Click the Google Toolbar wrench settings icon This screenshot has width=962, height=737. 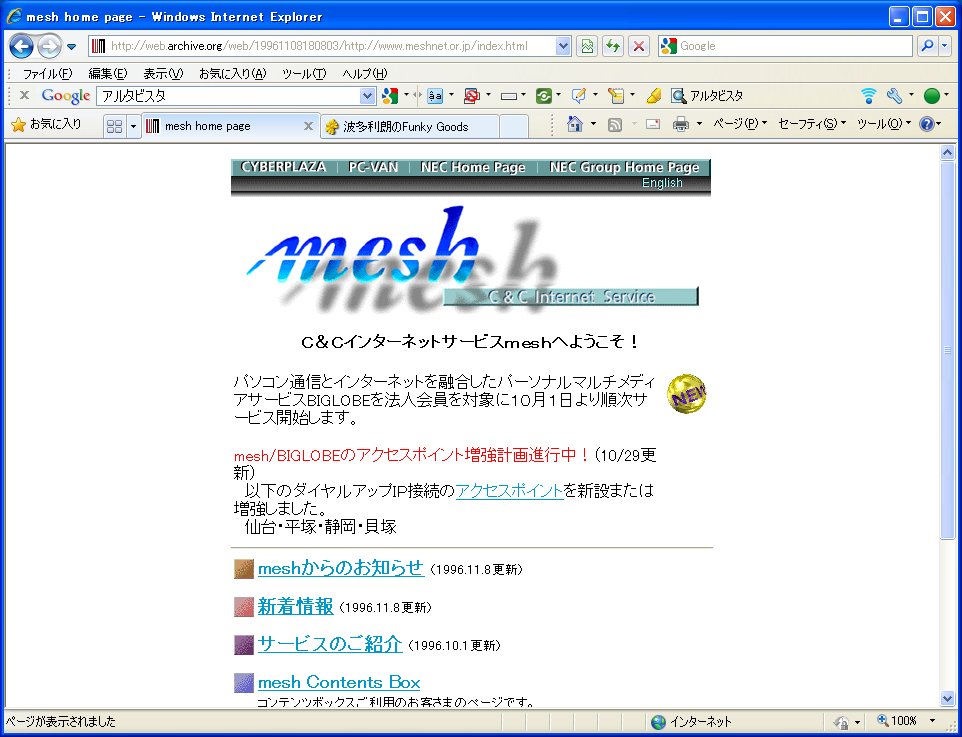point(895,96)
